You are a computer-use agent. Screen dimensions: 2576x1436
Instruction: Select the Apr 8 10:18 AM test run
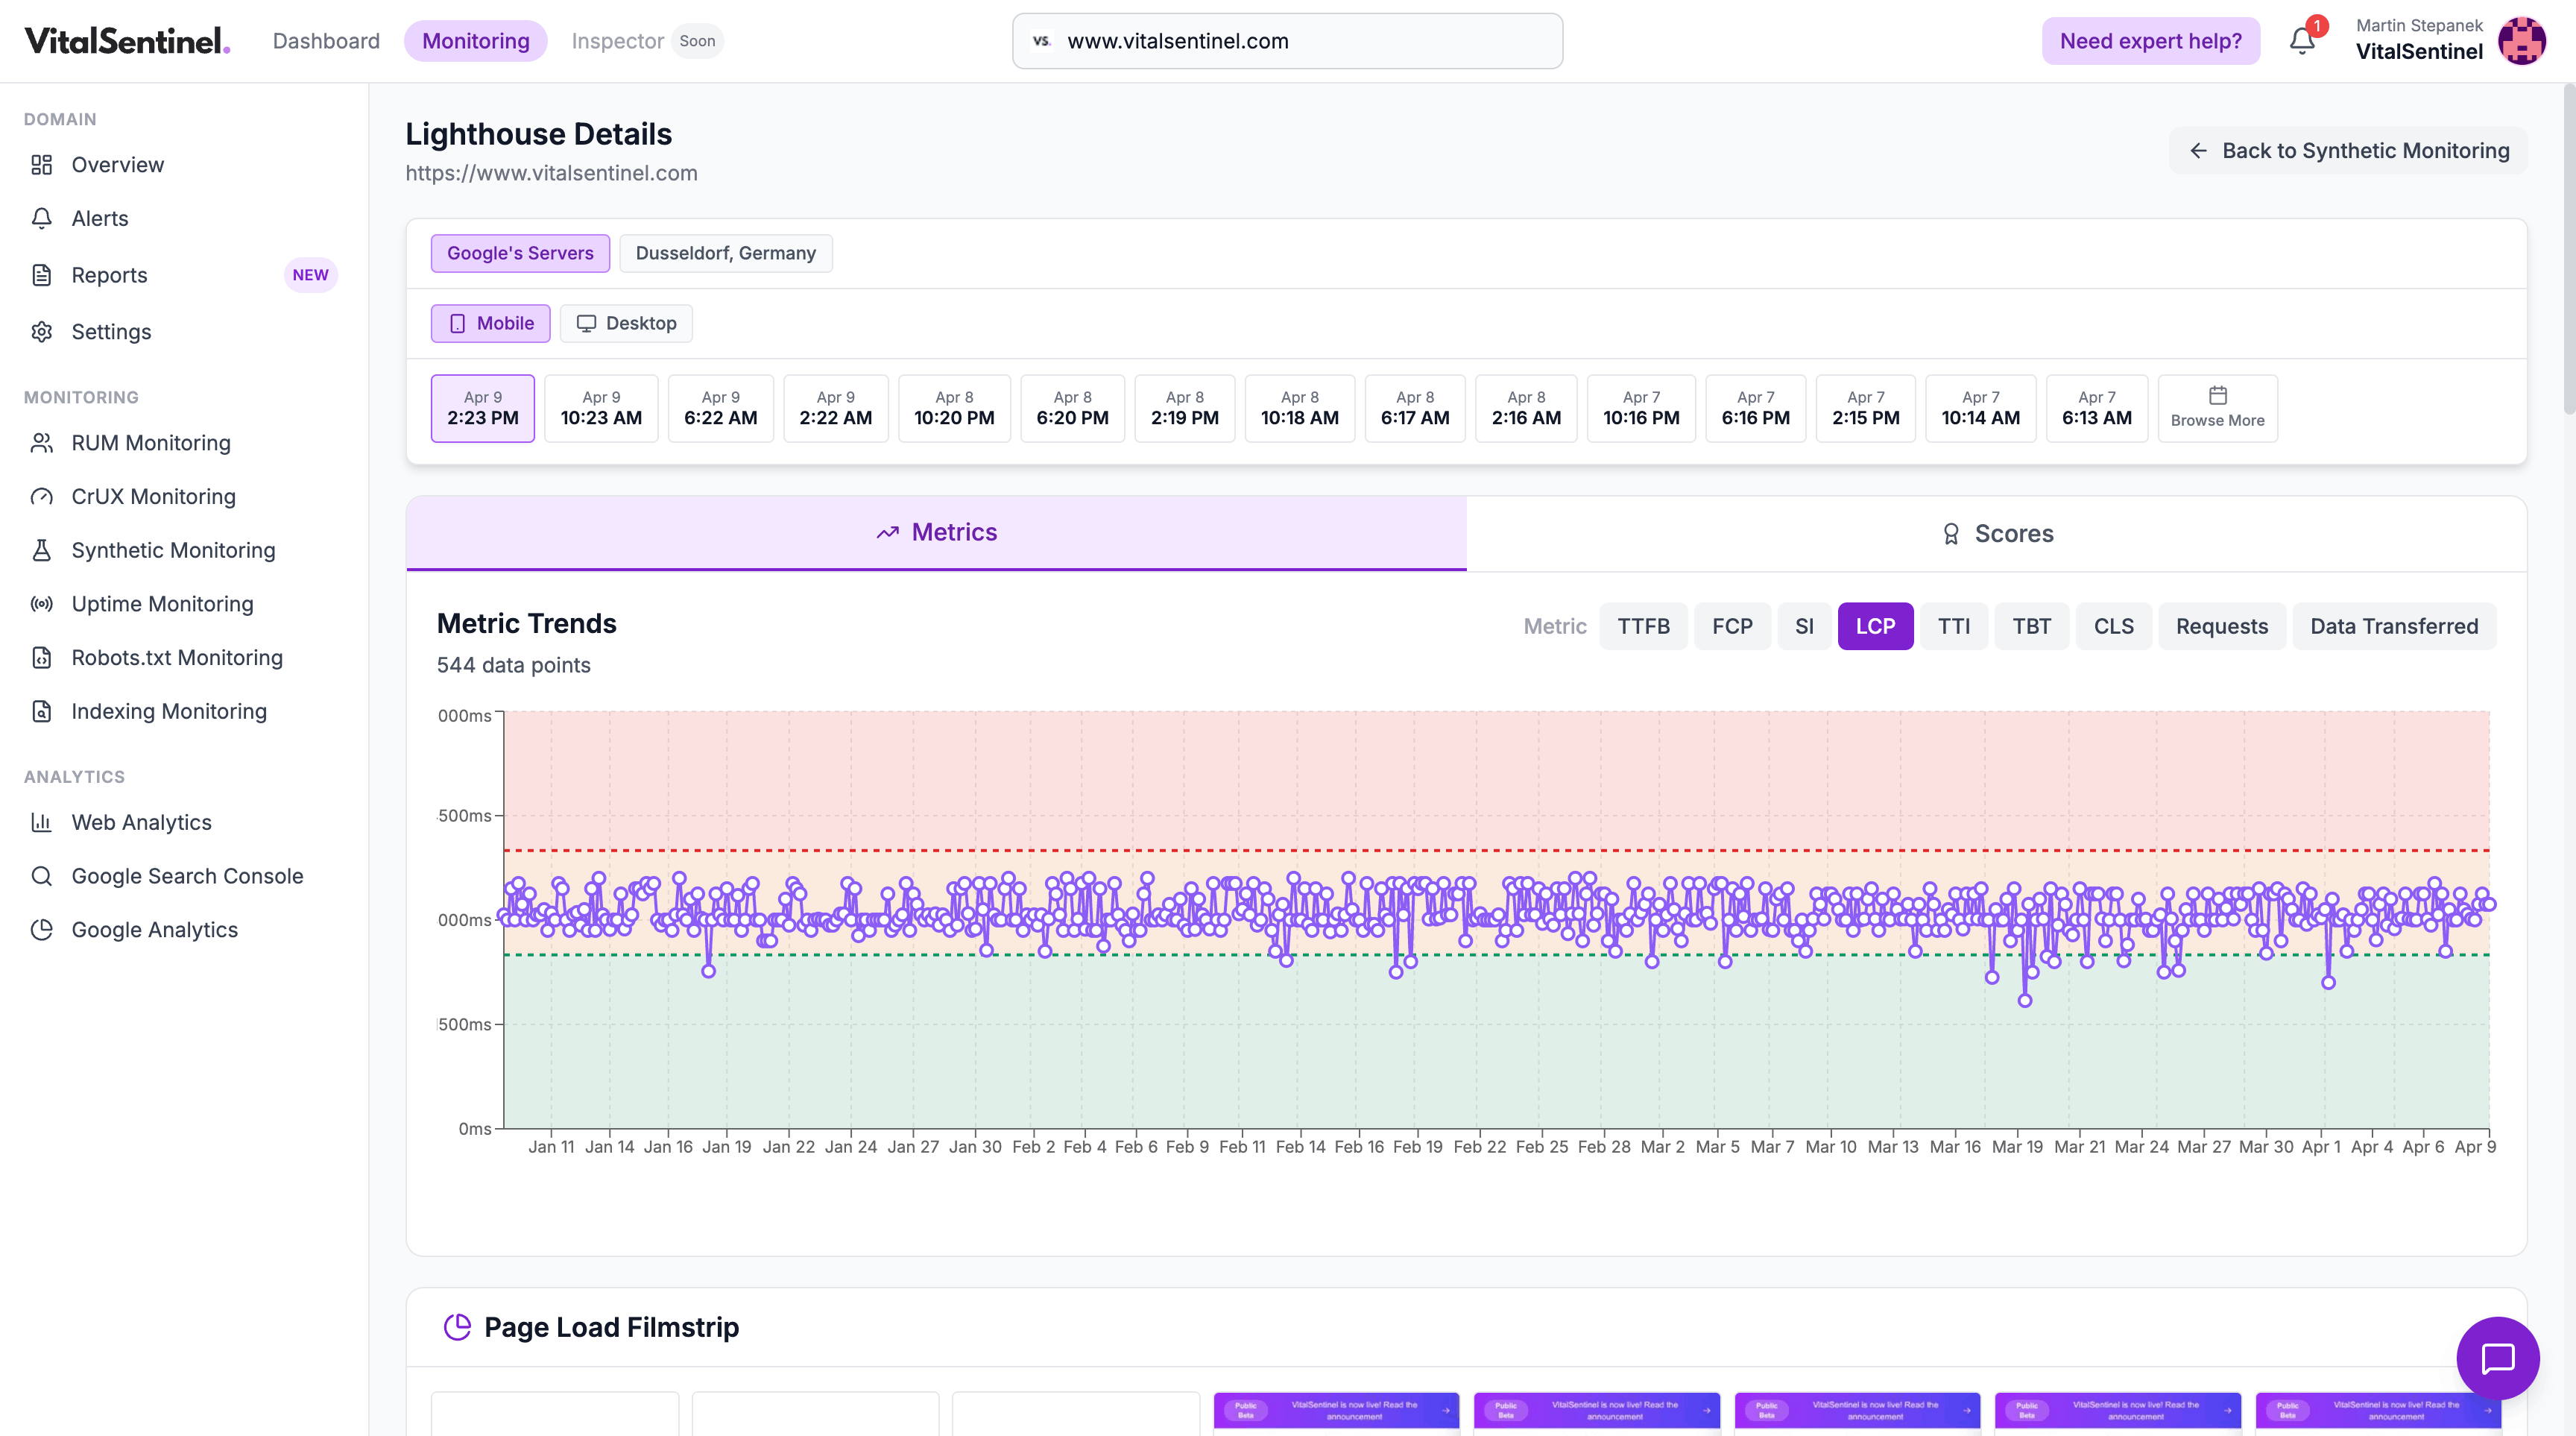[1299, 408]
